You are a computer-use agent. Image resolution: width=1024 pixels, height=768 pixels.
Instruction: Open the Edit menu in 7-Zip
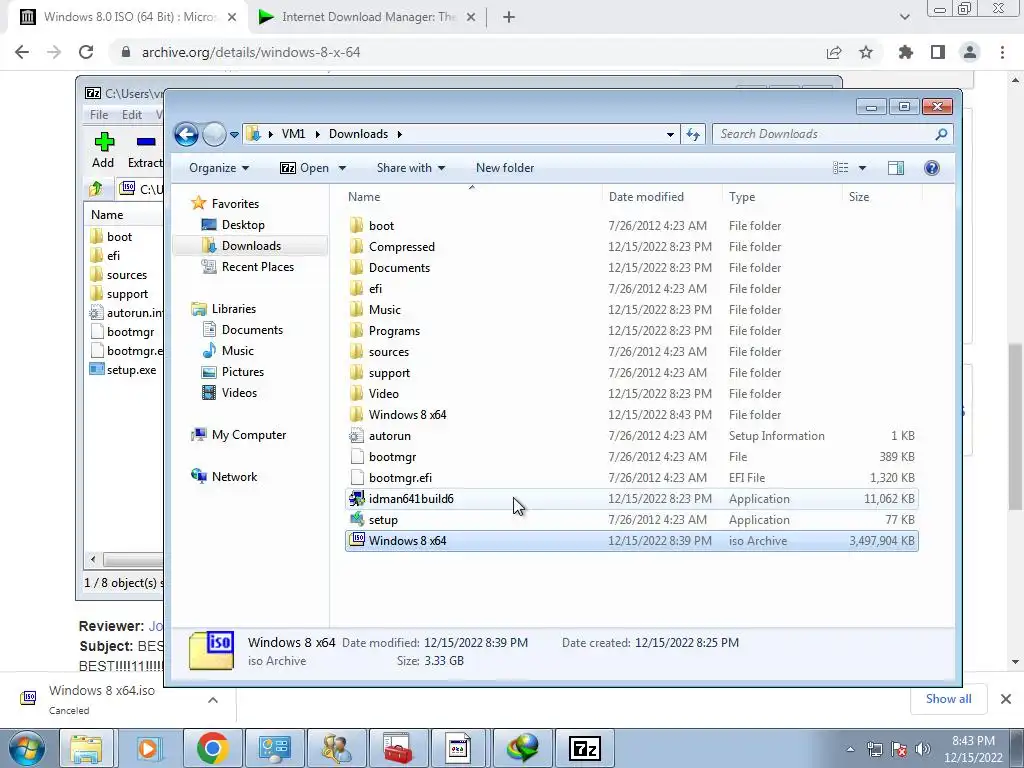click(x=132, y=114)
